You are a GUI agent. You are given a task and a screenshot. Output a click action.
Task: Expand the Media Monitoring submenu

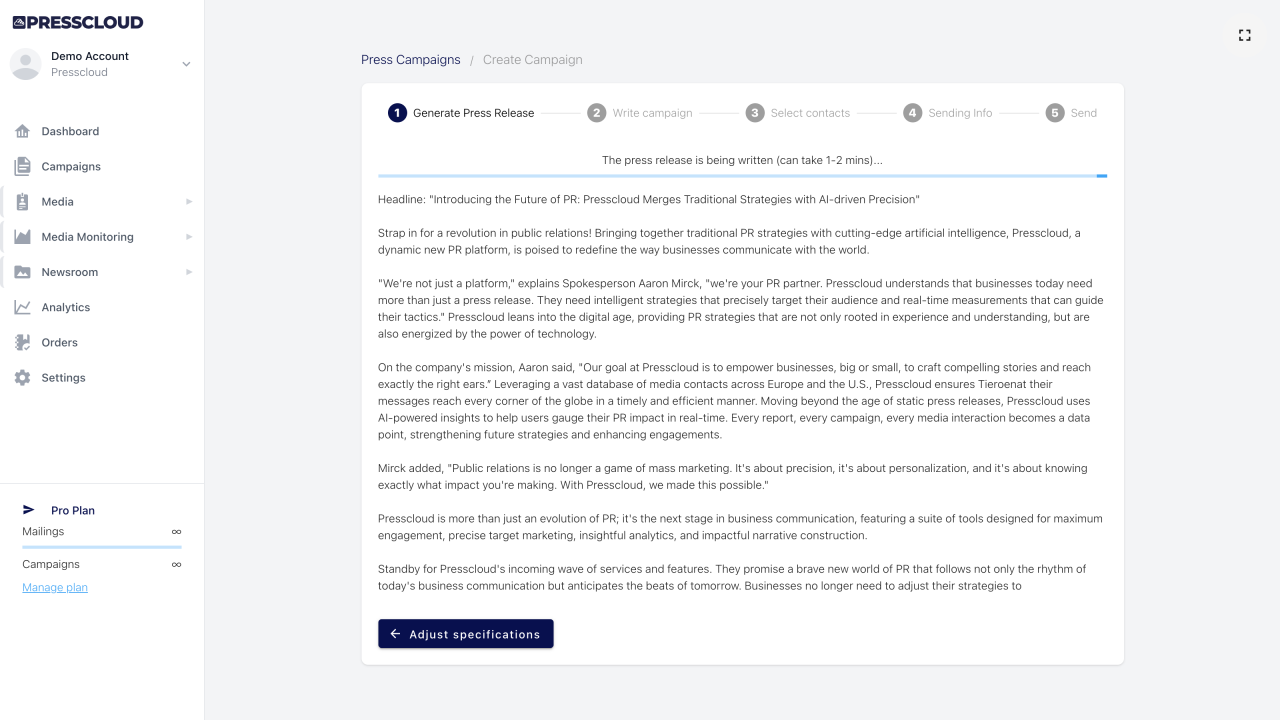[x=188, y=236]
